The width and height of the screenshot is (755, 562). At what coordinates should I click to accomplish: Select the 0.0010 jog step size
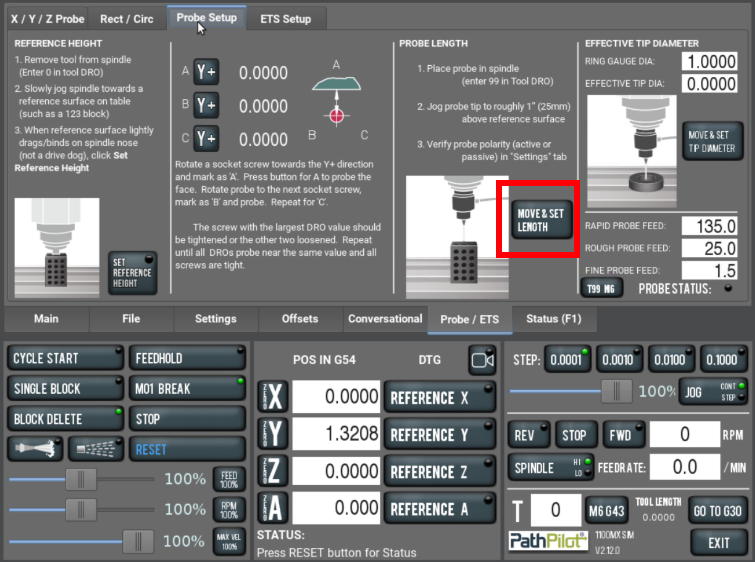[x=615, y=360]
